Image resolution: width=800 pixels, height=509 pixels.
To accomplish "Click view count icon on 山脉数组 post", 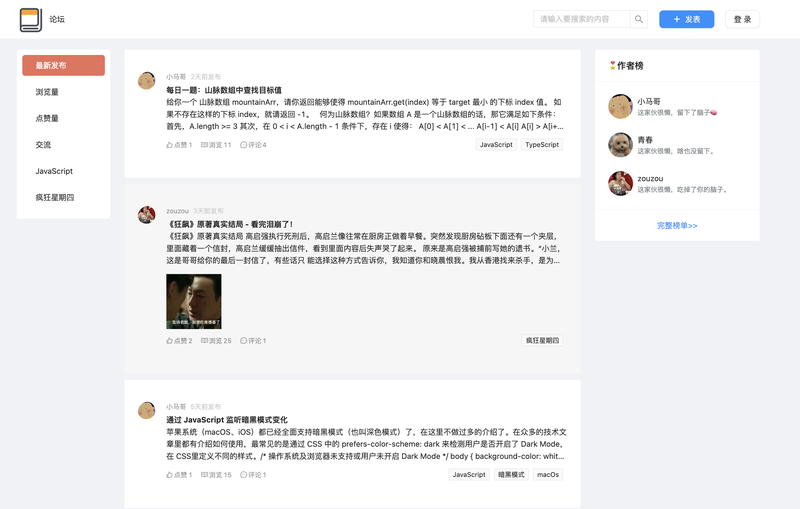I will [x=204, y=145].
